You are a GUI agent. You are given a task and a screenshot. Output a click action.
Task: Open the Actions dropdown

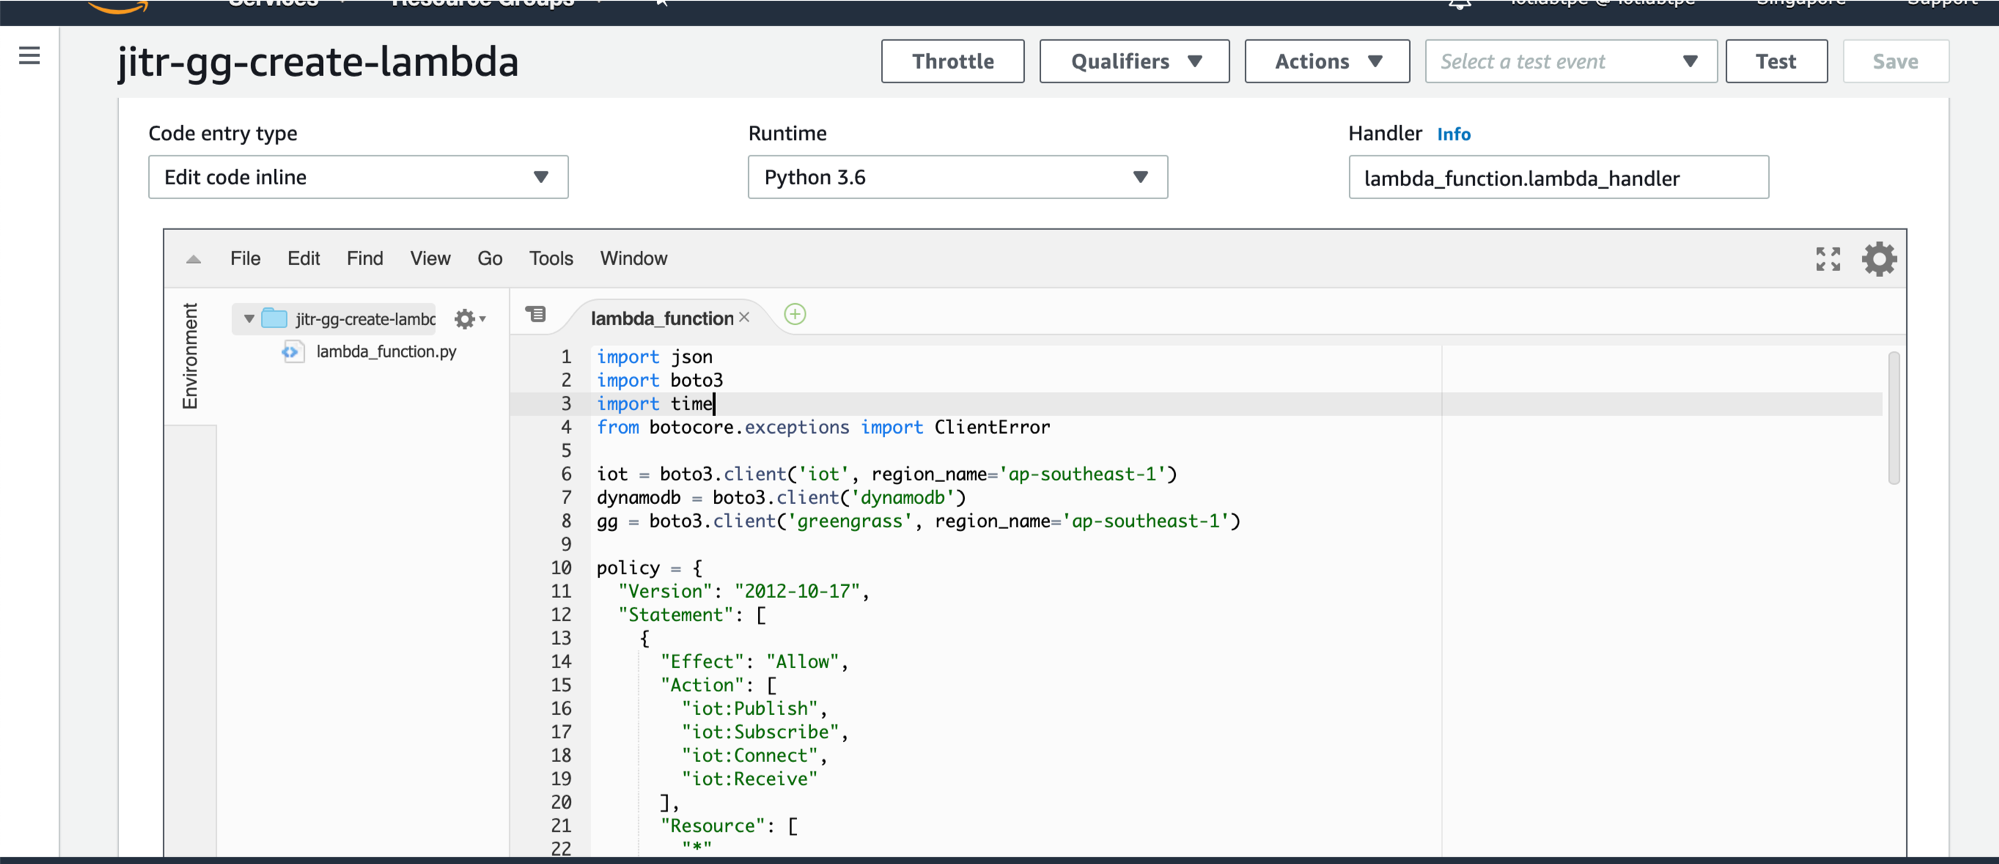[1327, 61]
